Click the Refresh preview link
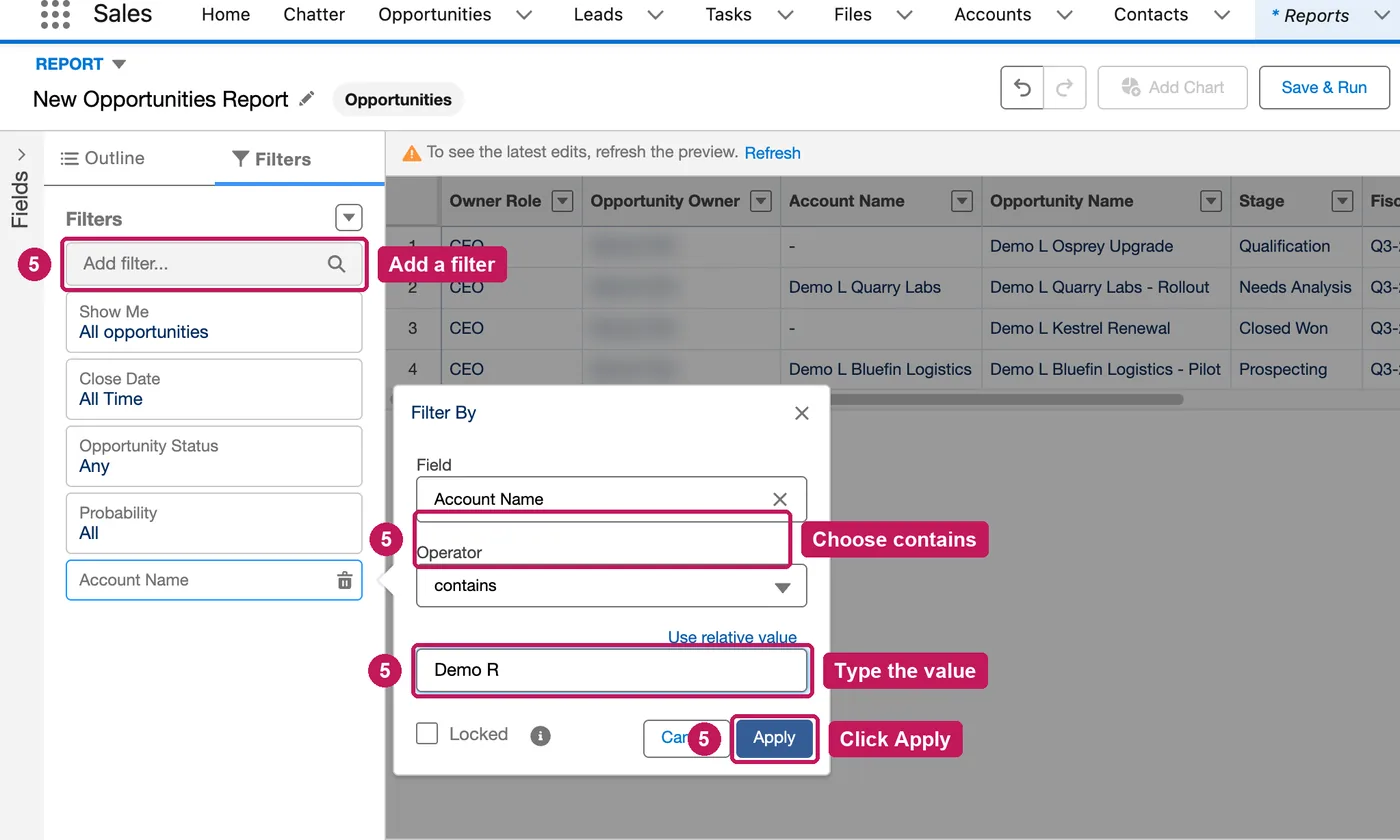 (772, 153)
